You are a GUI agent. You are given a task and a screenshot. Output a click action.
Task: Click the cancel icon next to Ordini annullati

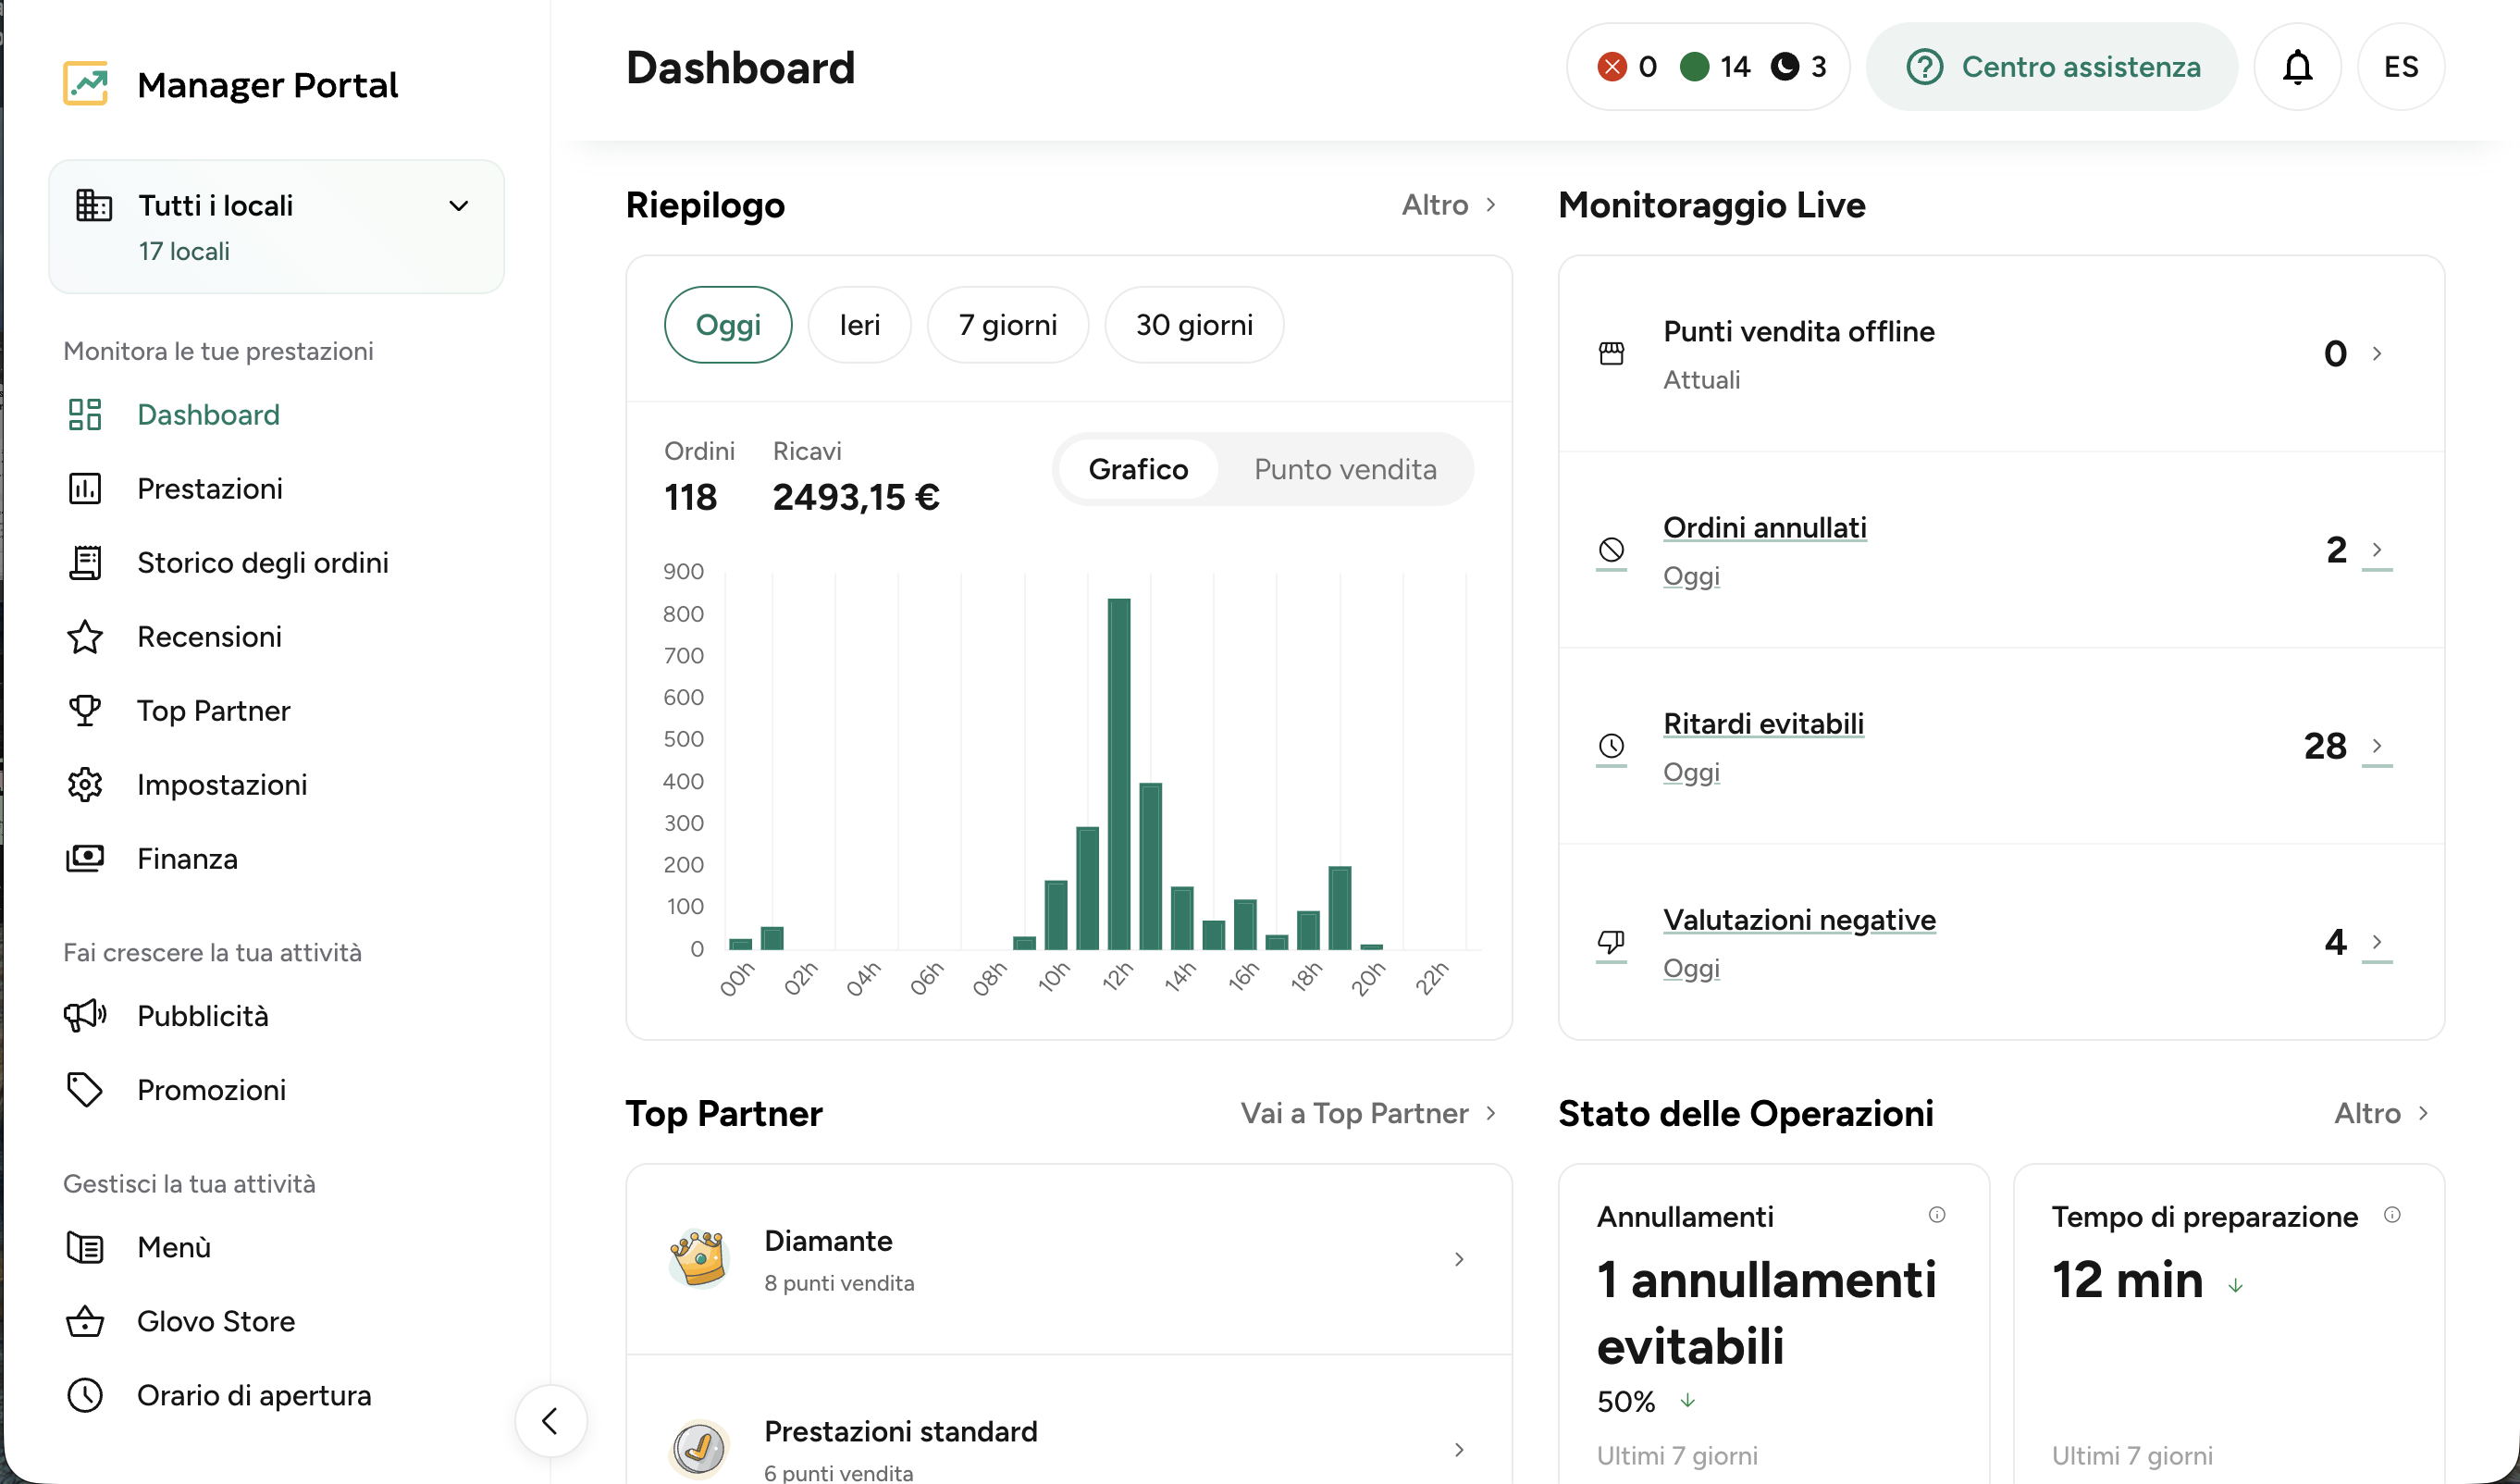click(x=1611, y=549)
